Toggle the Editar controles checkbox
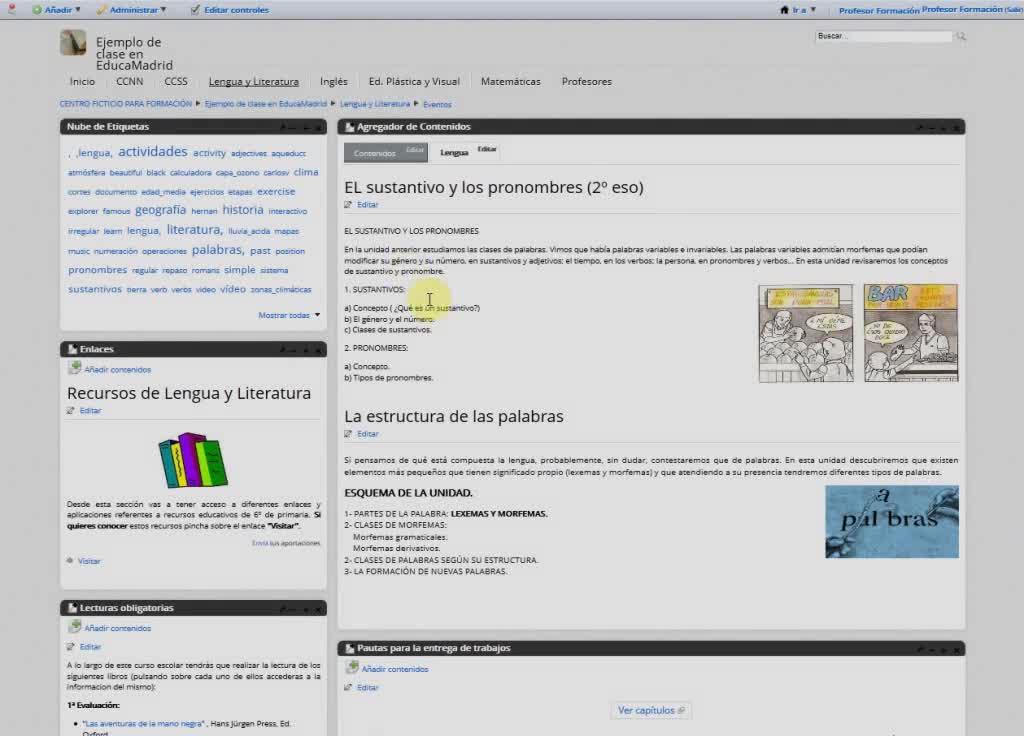The height and width of the screenshot is (736, 1024). [x=196, y=10]
